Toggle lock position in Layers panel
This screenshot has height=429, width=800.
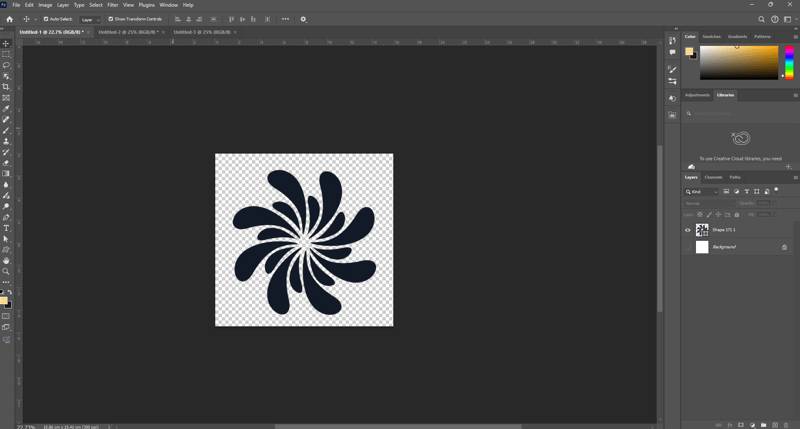tap(718, 215)
